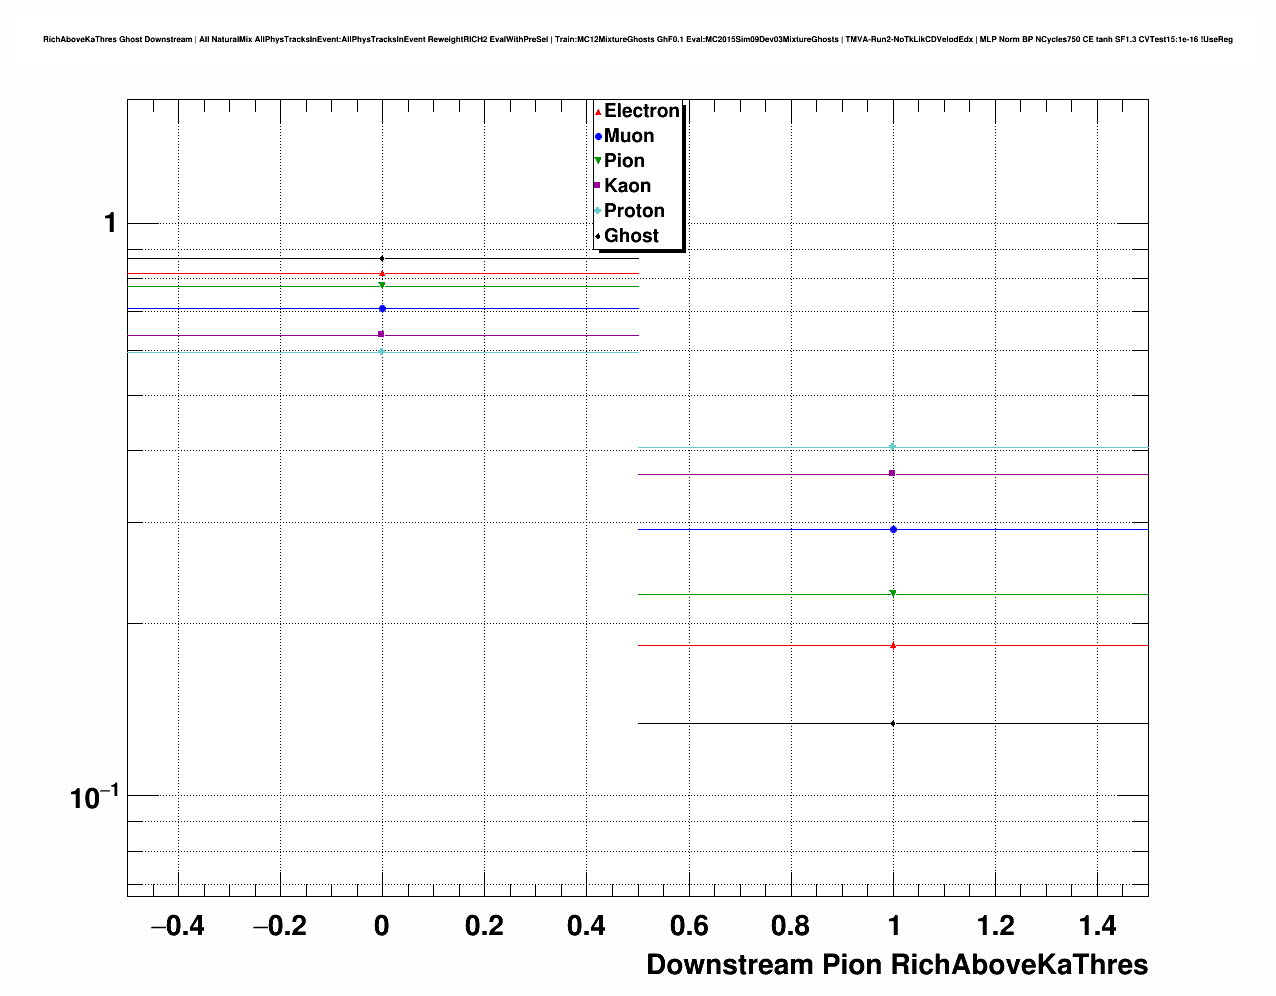Click the green Pion triangle legend marker
The height and width of the screenshot is (996, 1276).
click(x=598, y=161)
